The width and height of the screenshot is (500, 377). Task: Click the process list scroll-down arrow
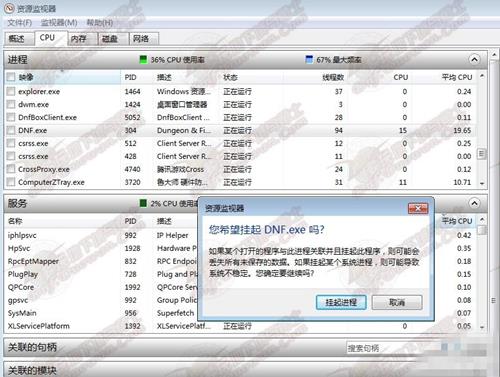pyautogui.click(x=482, y=183)
